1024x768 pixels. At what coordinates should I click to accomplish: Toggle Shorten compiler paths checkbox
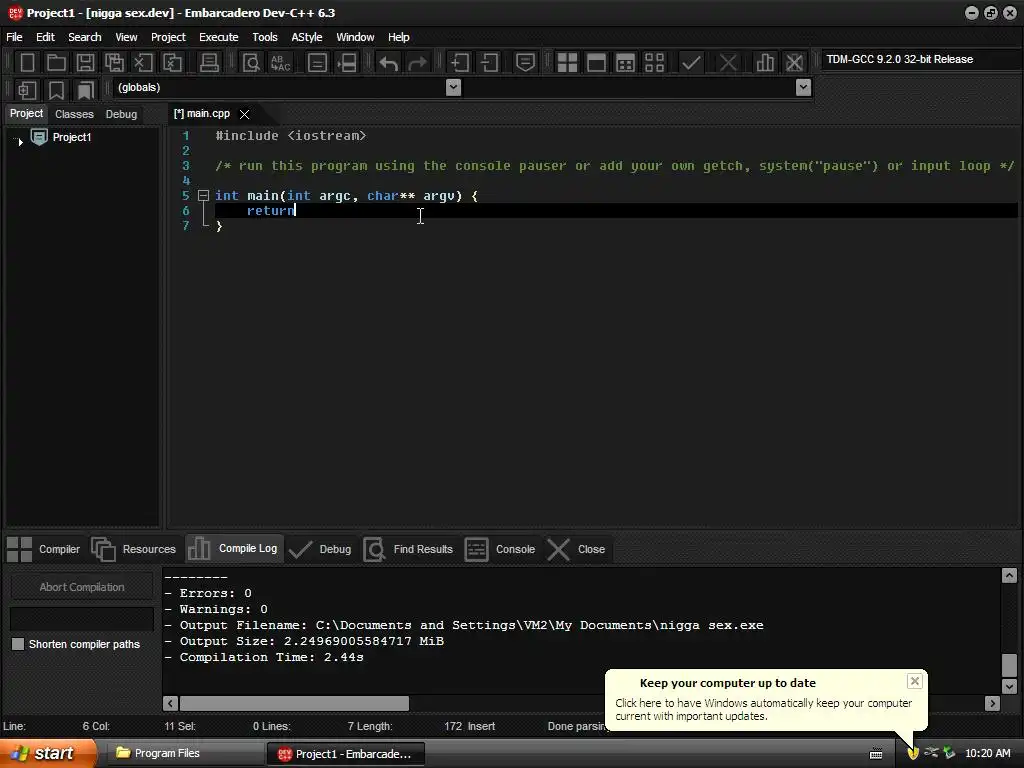[18, 644]
